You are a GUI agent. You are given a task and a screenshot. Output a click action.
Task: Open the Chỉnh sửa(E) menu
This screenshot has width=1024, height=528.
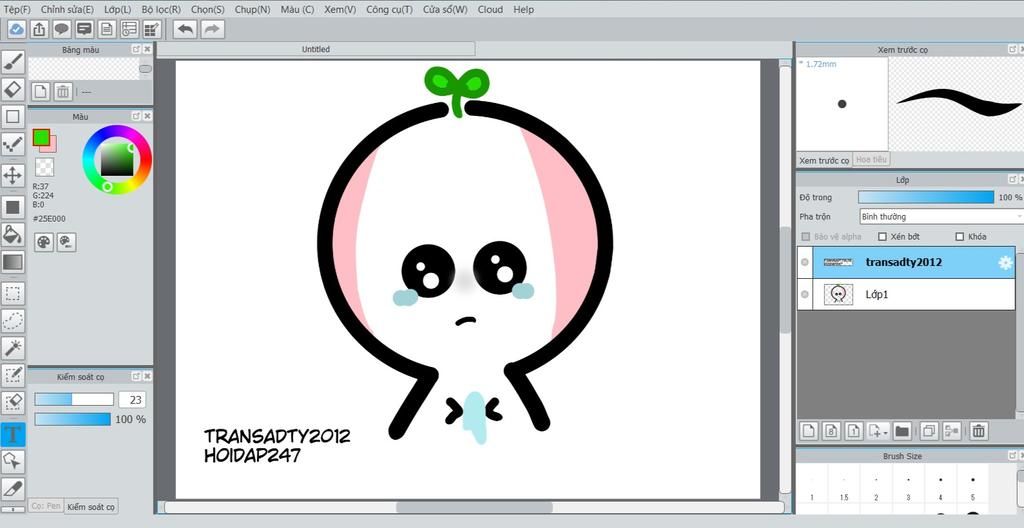click(x=67, y=9)
